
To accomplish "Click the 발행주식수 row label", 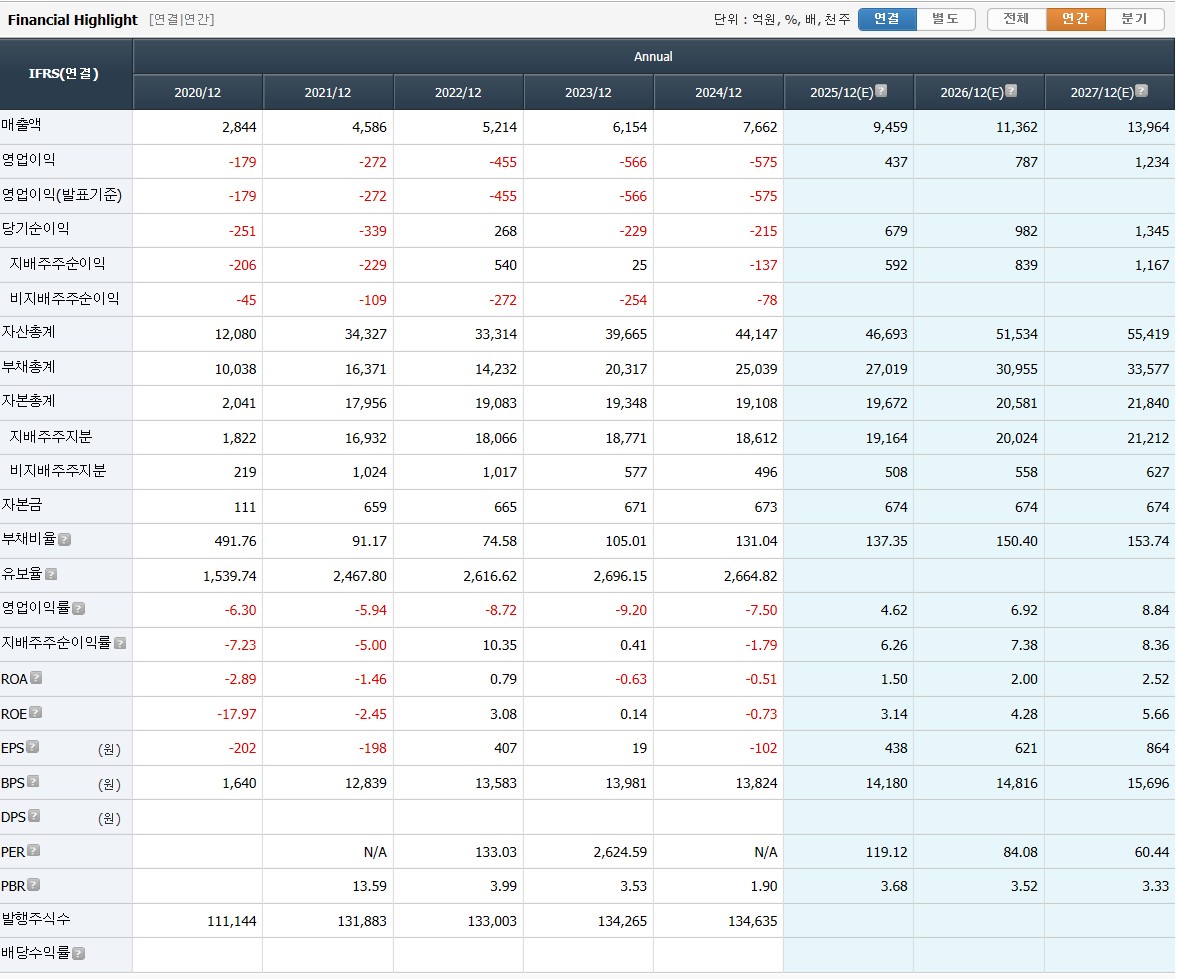I will click(x=35, y=918).
